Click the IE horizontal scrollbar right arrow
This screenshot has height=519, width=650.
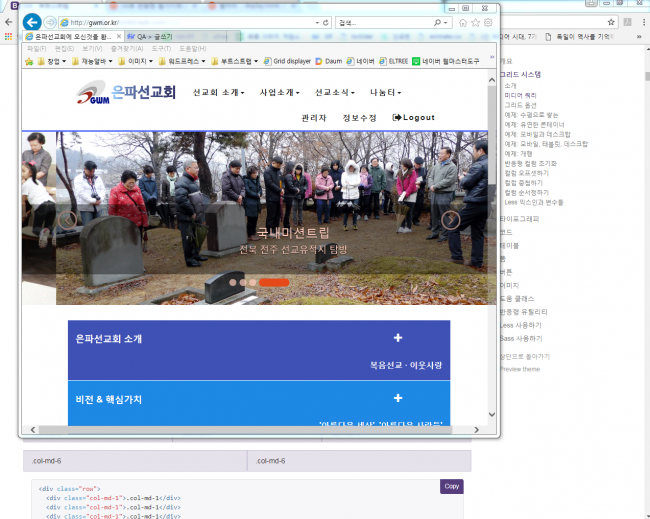pos(477,430)
